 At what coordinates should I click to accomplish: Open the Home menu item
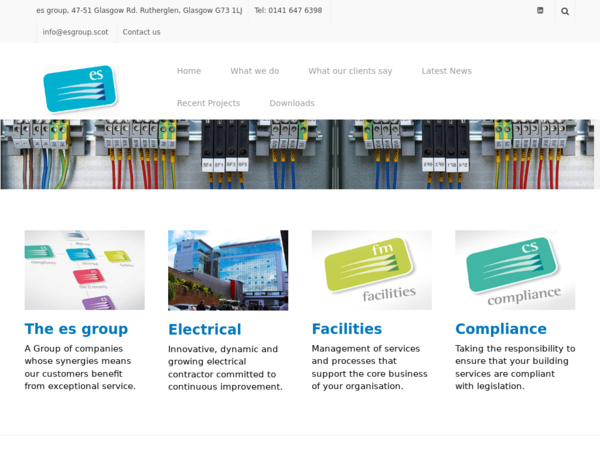click(189, 71)
